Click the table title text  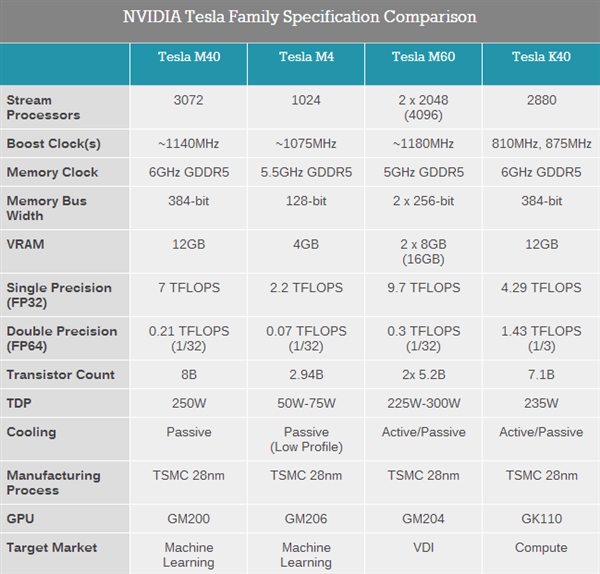(x=300, y=17)
